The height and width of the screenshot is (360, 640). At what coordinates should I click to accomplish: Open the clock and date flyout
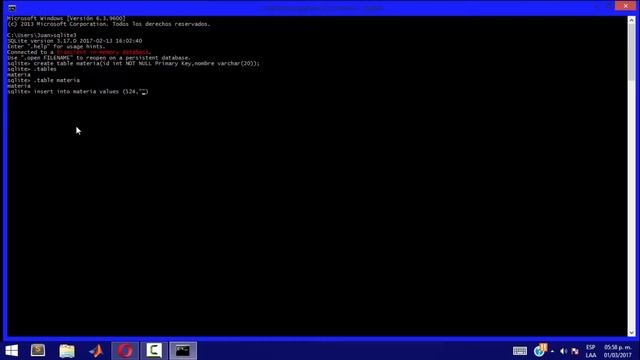[x=618, y=351]
